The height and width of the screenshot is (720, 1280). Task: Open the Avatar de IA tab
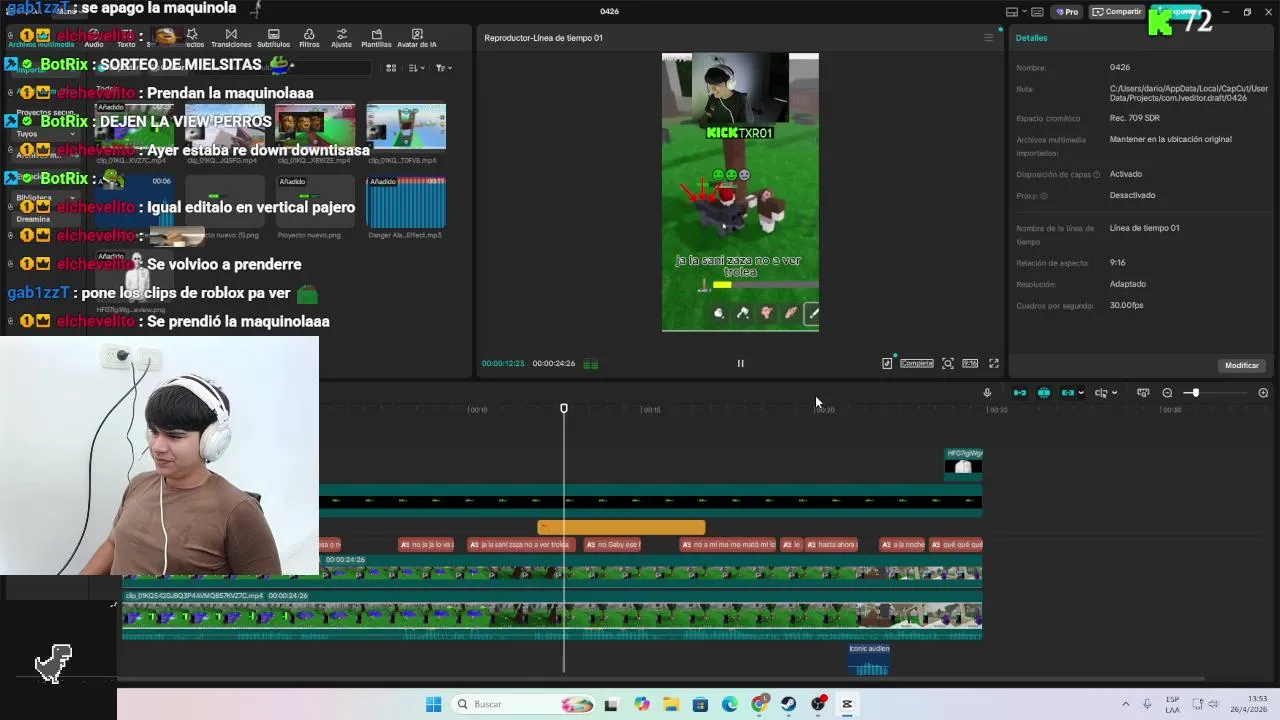pos(417,38)
